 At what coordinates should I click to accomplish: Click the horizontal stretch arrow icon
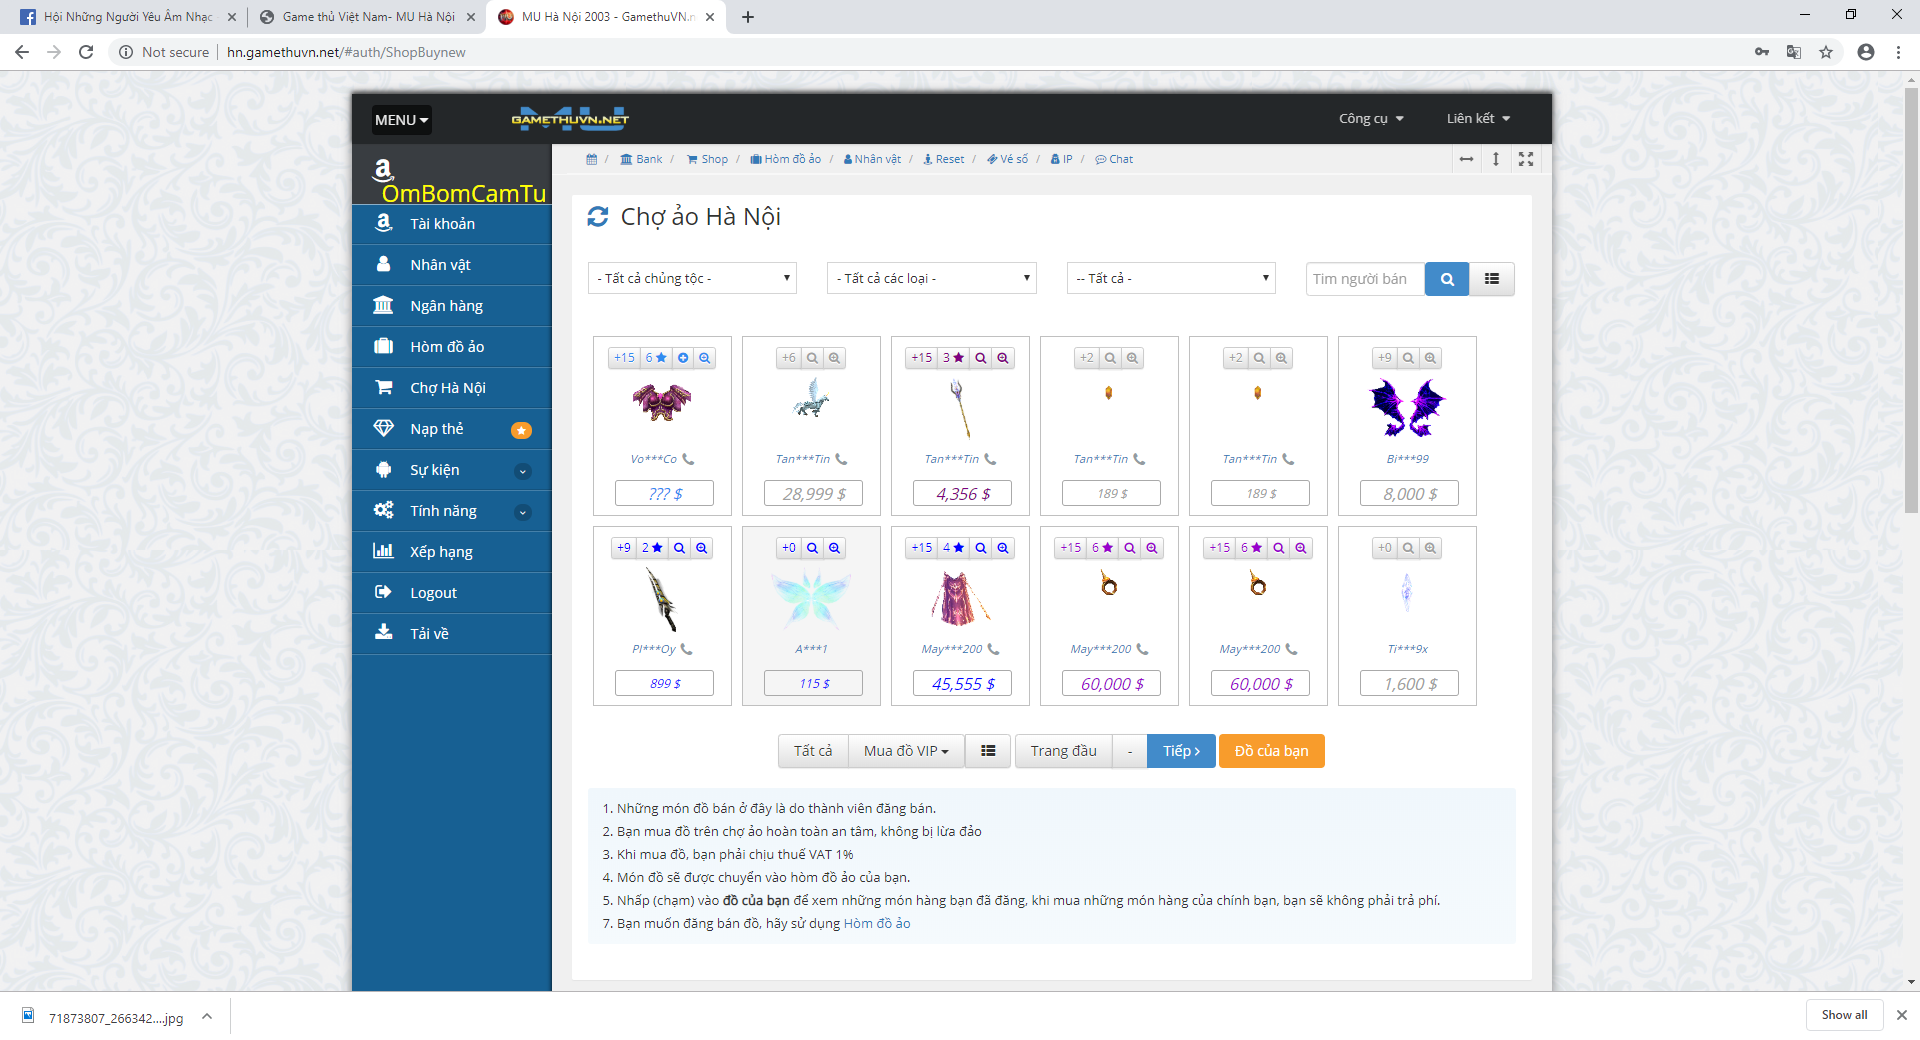[x=1466, y=159]
